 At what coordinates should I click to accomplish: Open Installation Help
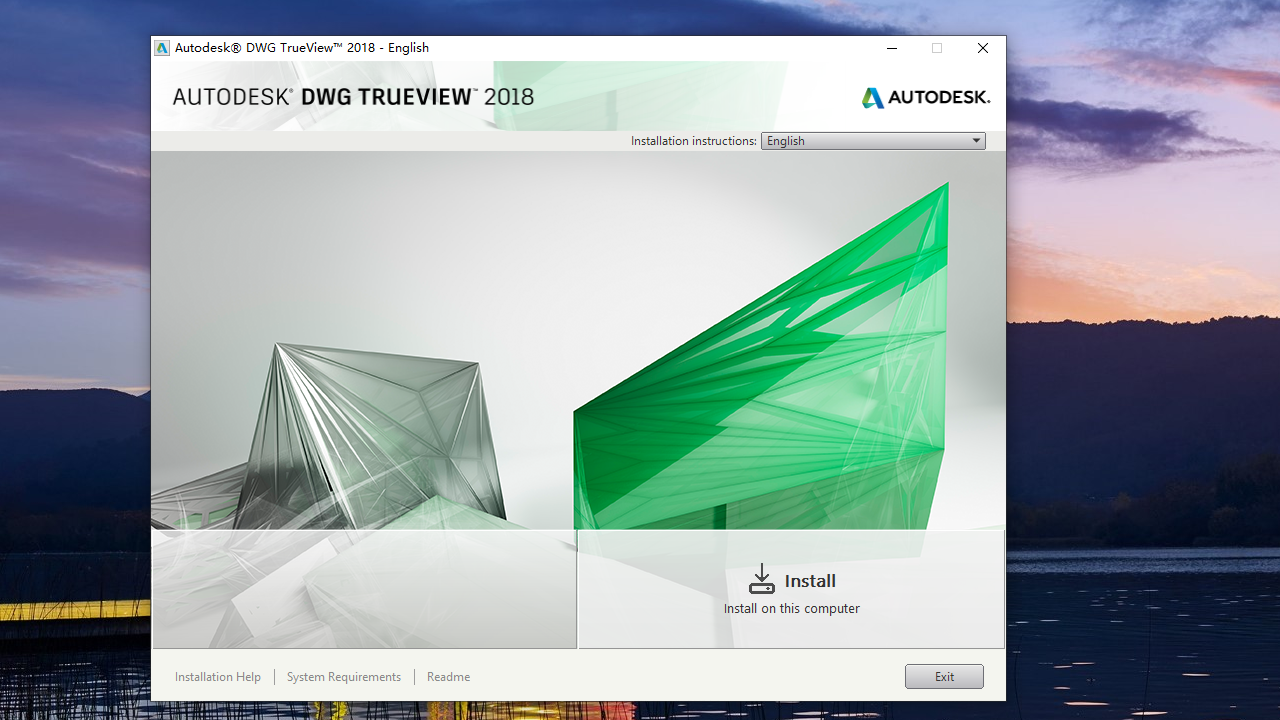pyautogui.click(x=217, y=676)
